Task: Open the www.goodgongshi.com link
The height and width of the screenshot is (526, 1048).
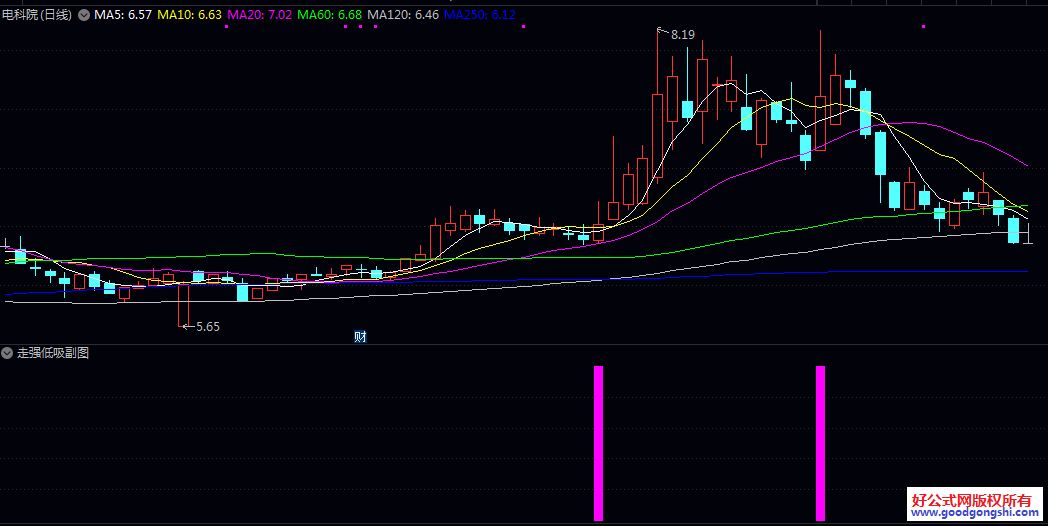Action: point(975,513)
